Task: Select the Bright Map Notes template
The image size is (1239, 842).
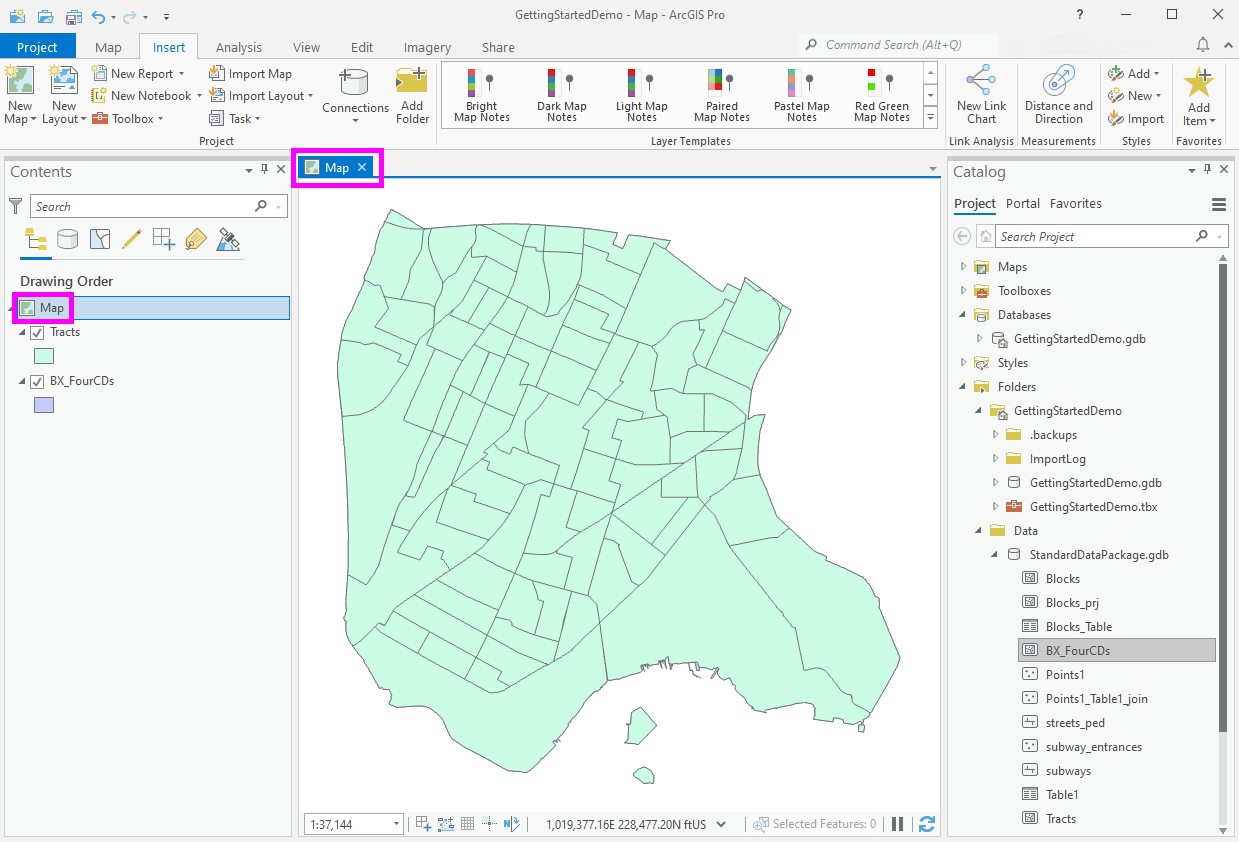Action: click(x=481, y=95)
